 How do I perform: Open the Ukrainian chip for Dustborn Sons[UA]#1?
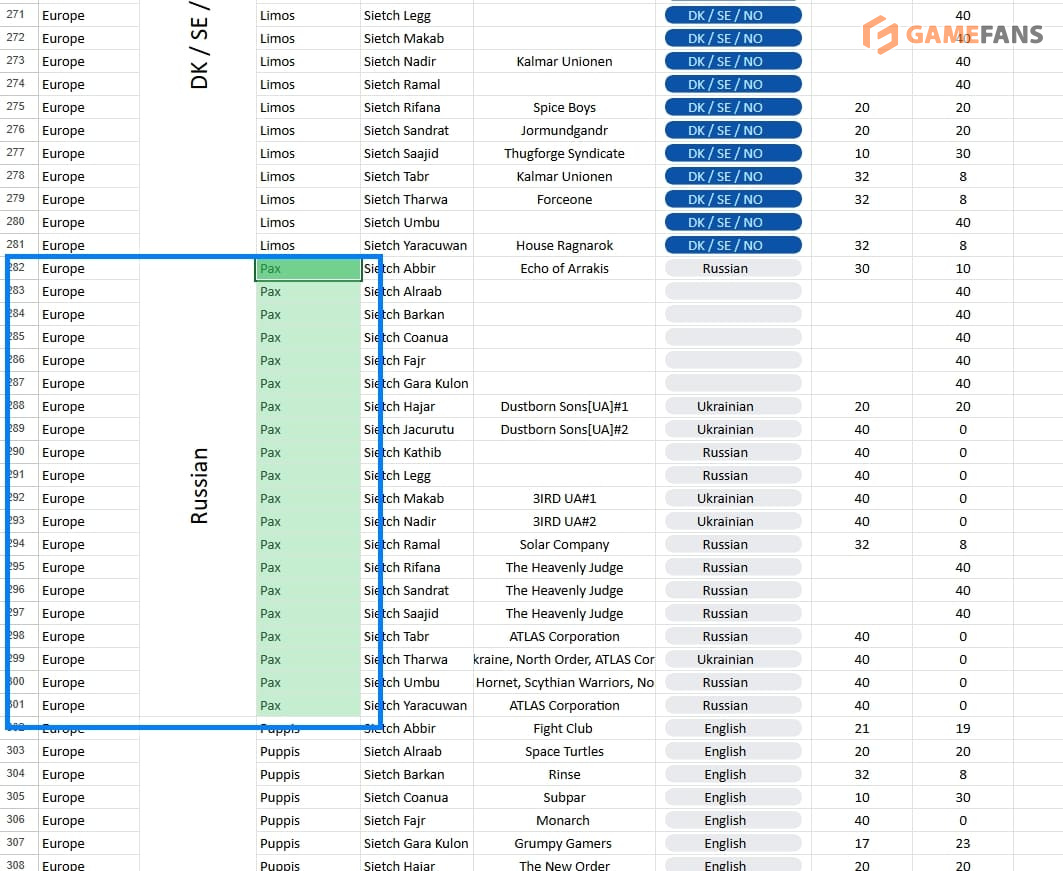[x=733, y=407]
